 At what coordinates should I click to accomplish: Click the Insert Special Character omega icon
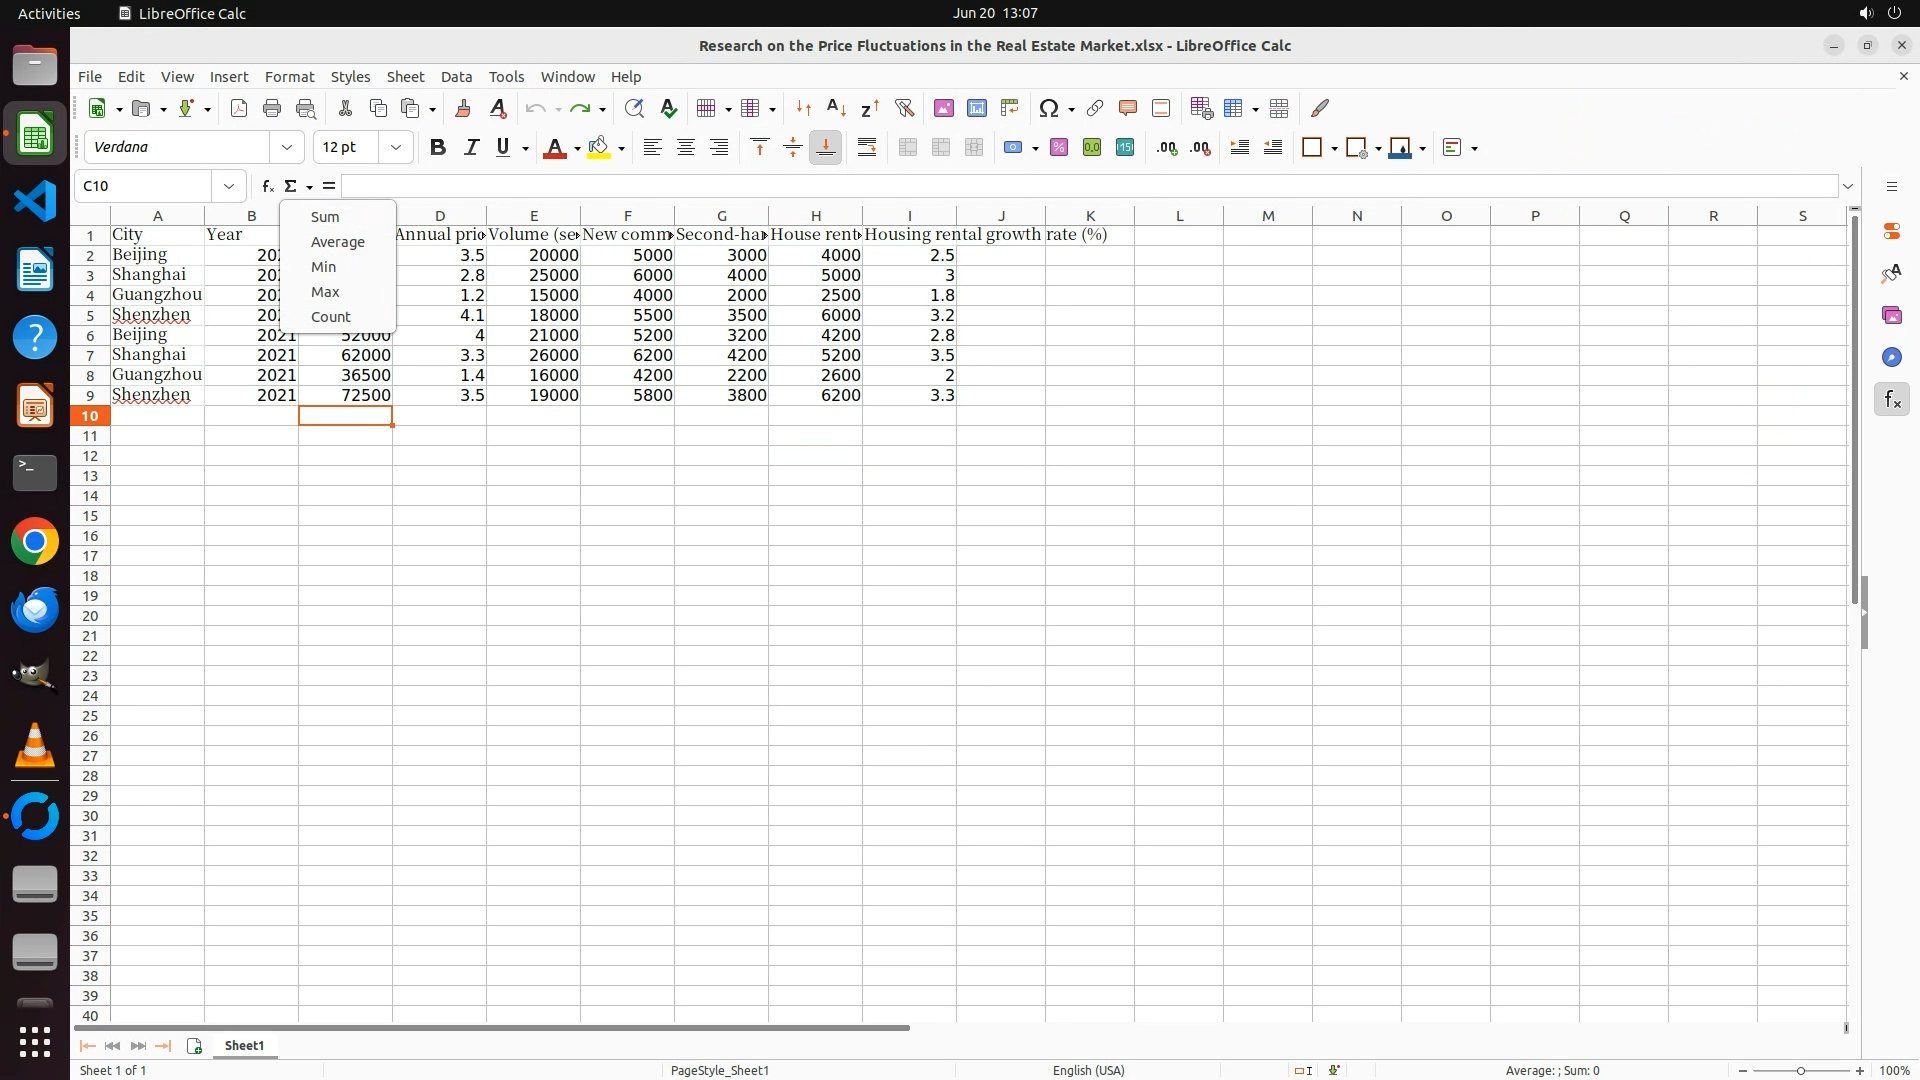pyautogui.click(x=1048, y=108)
